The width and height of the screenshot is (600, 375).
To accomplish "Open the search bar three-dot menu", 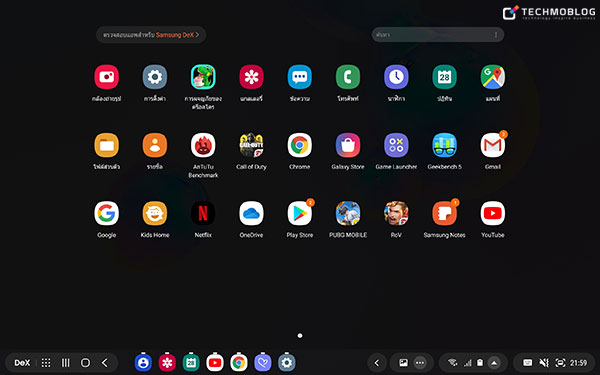I will click(x=496, y=35).
